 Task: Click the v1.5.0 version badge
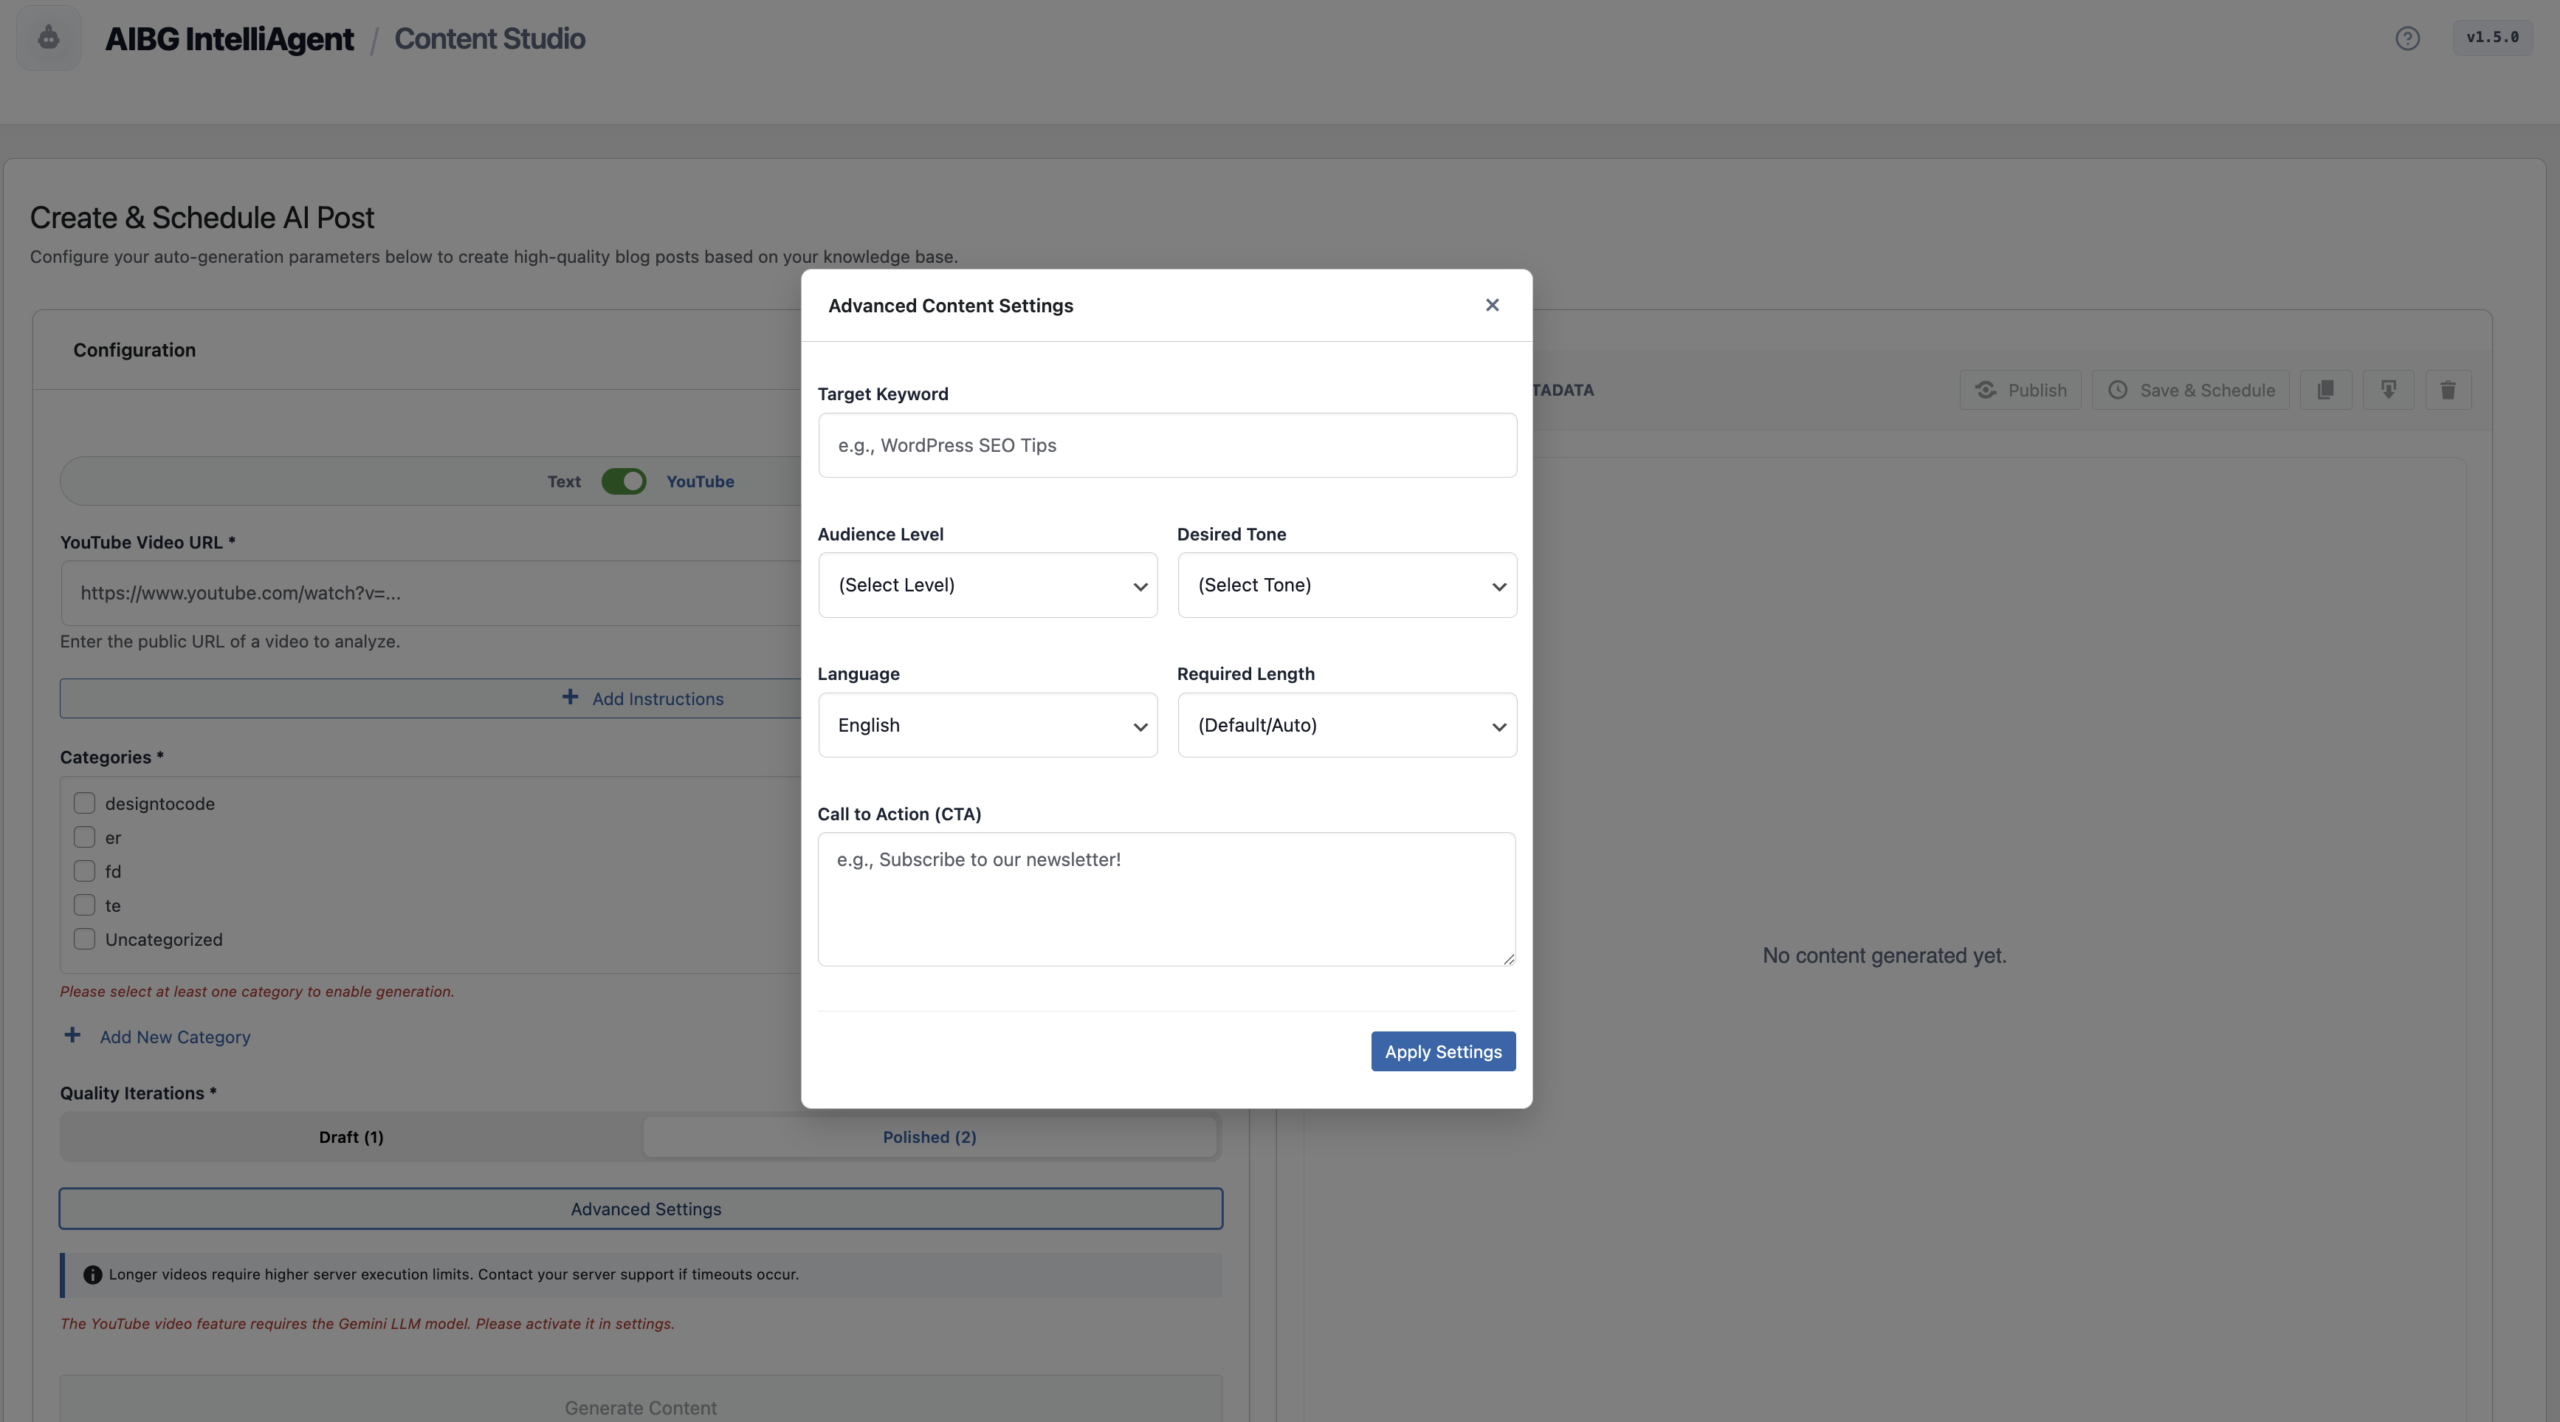pyautogui.click(x=2494, y=37)
